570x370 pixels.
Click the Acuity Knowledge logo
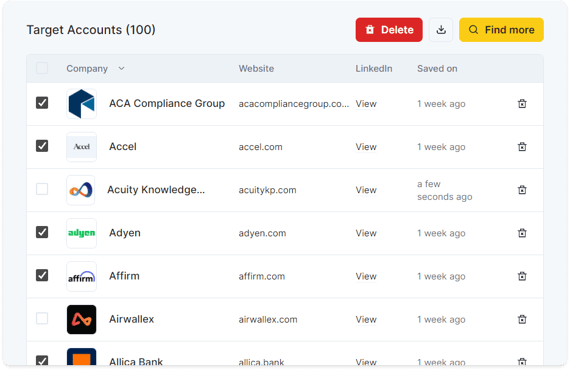coord(81,190)
